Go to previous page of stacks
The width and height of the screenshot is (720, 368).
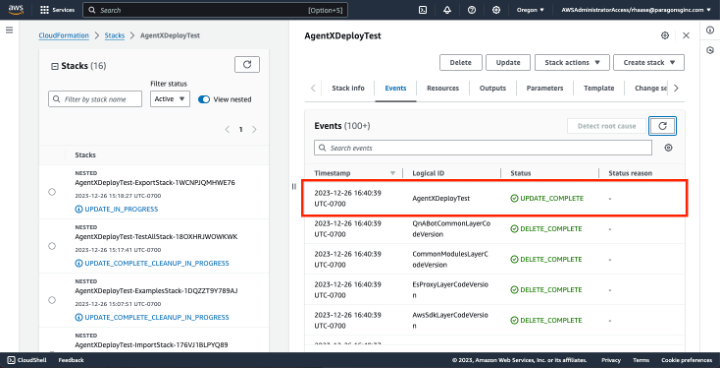(x=227, y=130)
